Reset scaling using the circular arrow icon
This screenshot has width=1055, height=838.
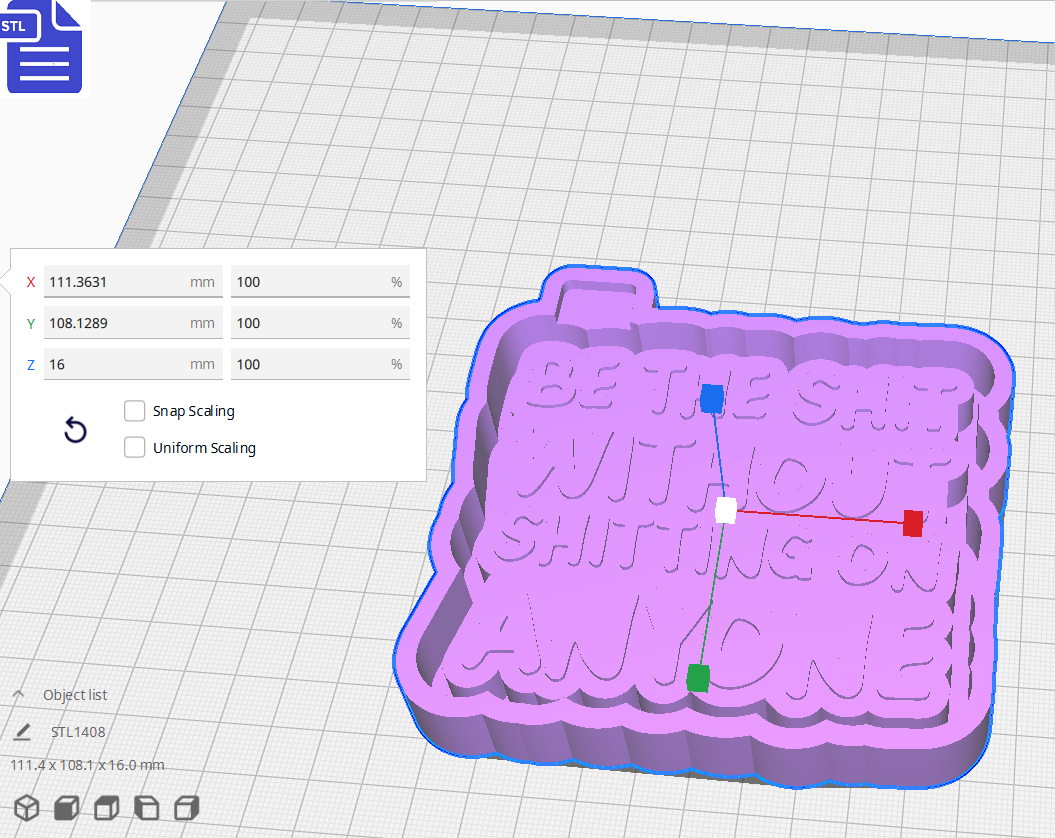[x=75, y=429]
